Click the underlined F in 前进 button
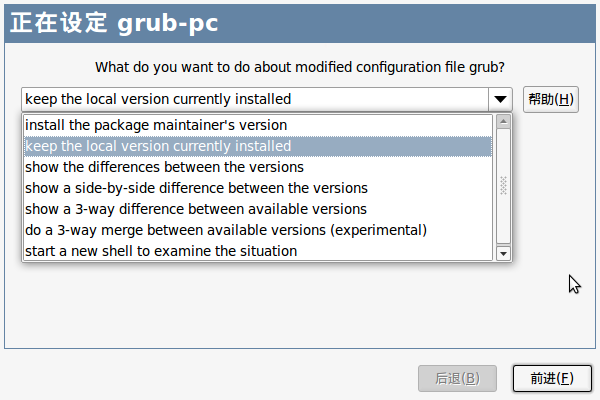 [564, 379]
